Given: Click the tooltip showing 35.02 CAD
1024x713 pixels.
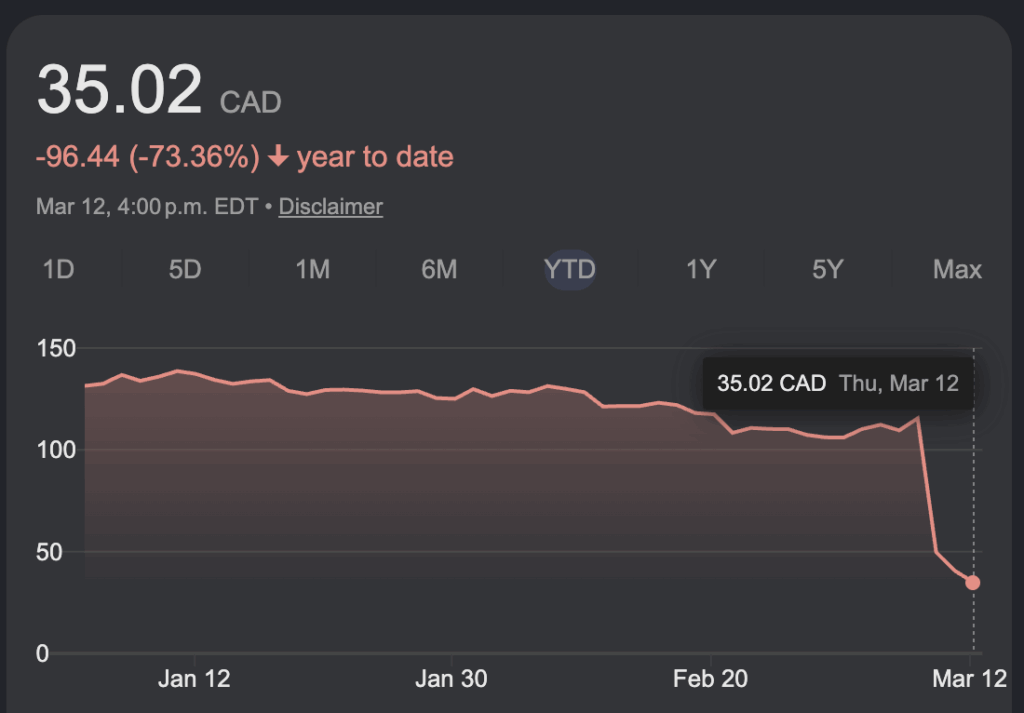Looking at the screenshot, I should coord(837,383).
